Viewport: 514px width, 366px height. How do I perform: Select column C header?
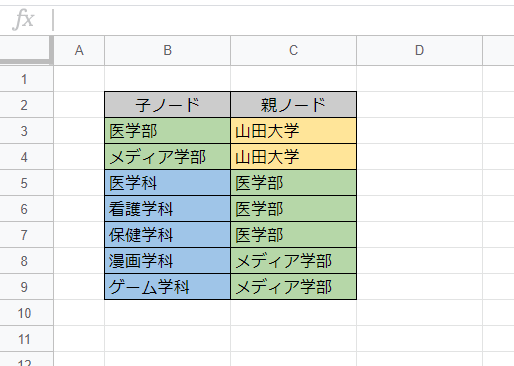pyautogui.click(x=293, y=51)
